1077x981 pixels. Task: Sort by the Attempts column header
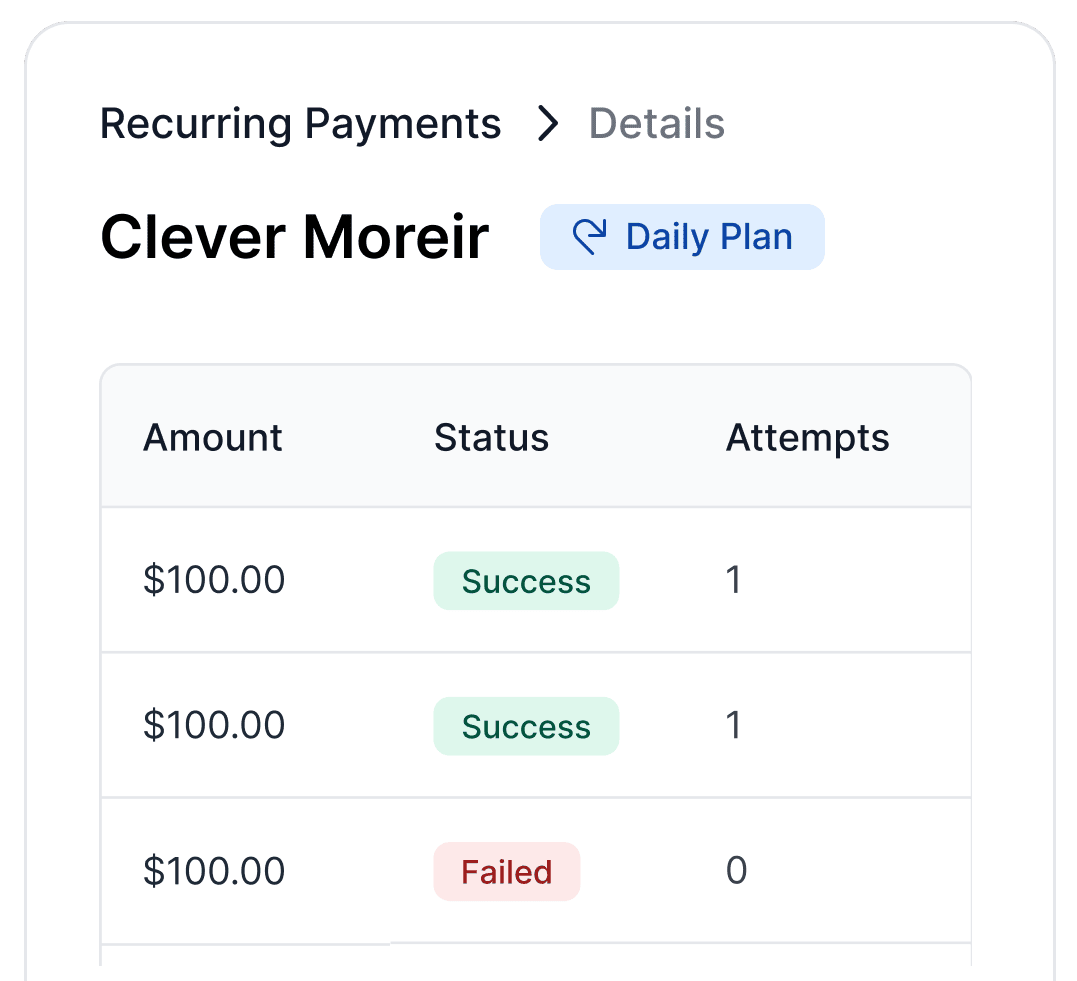tap(808, 437)
